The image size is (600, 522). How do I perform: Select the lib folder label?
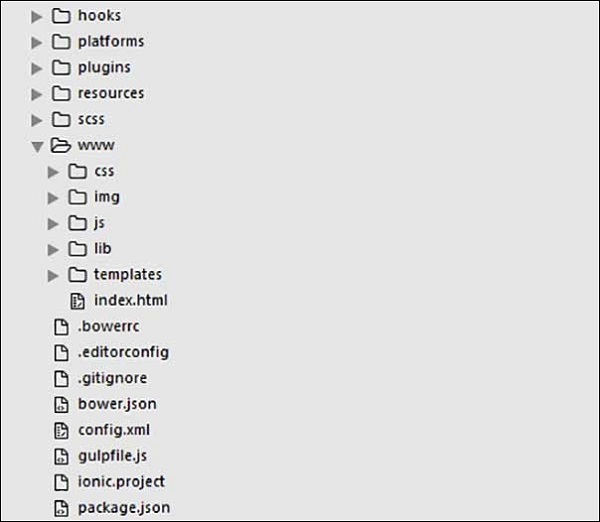point(103,249)
